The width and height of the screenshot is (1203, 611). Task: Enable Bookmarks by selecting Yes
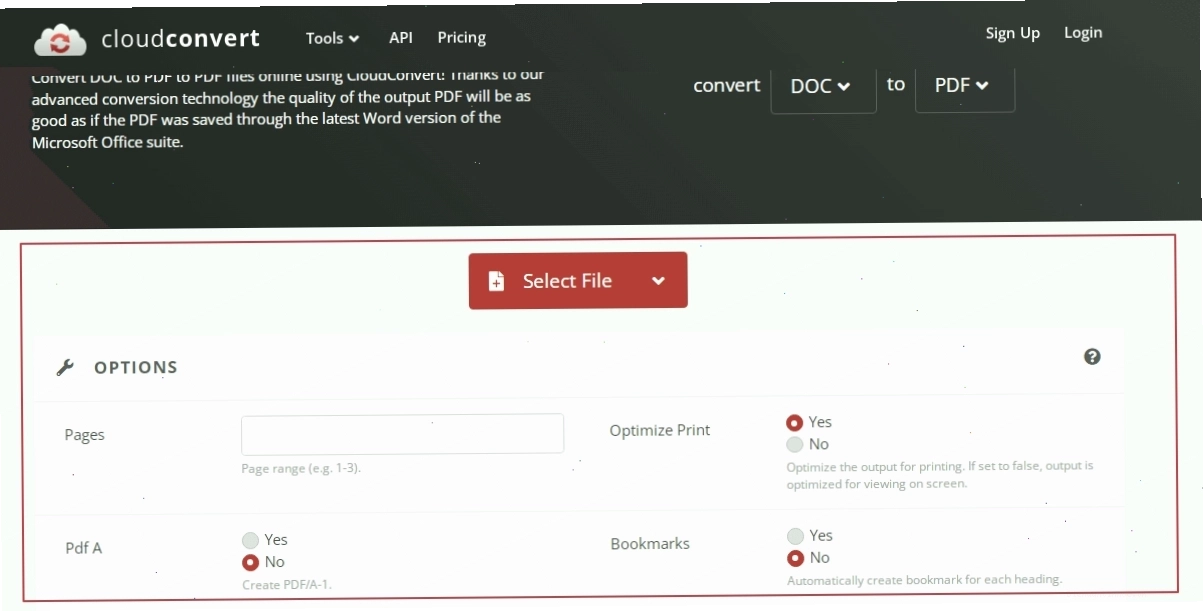tap(795, 536)
